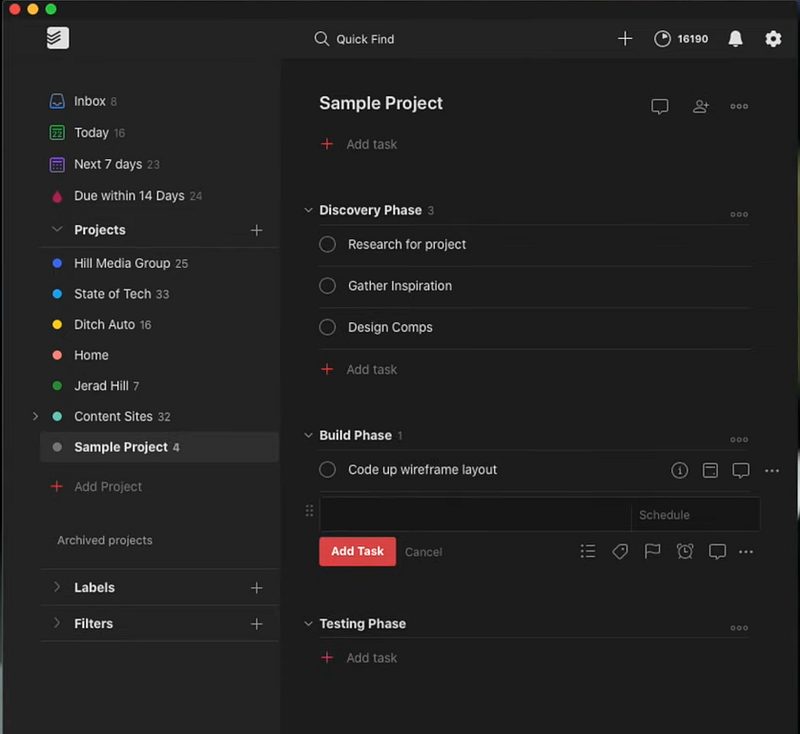Screen dimensions: 800x734
Task: Click red Add Task button
Action: pyautogui.click(x=357, y=551)
